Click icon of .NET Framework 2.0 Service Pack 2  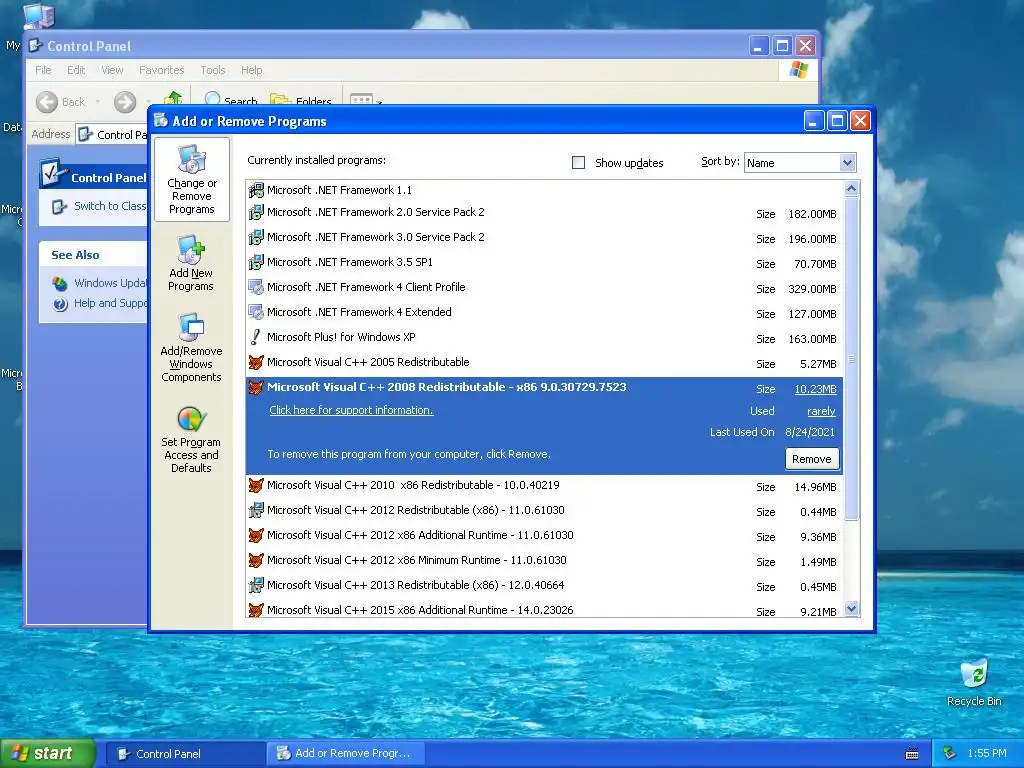click(256, 212)
